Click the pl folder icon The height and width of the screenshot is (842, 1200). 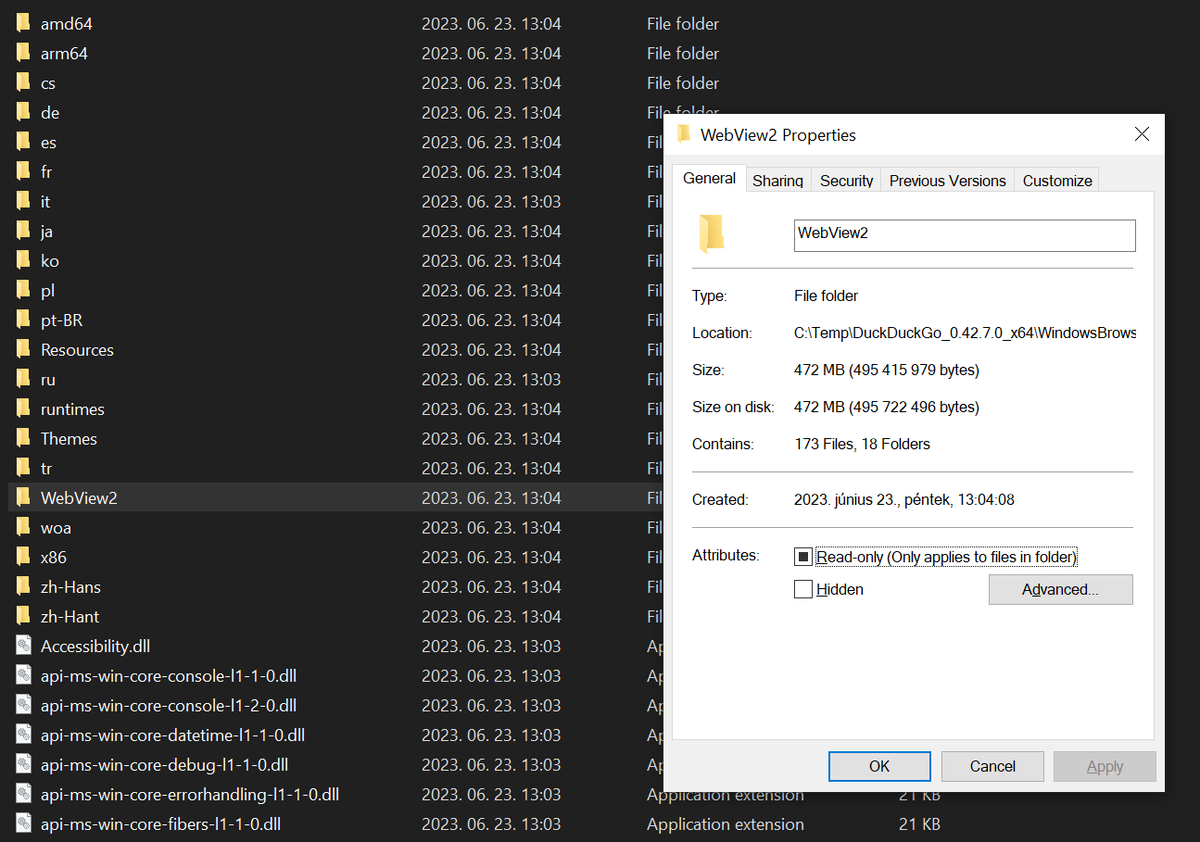point(24,290)
